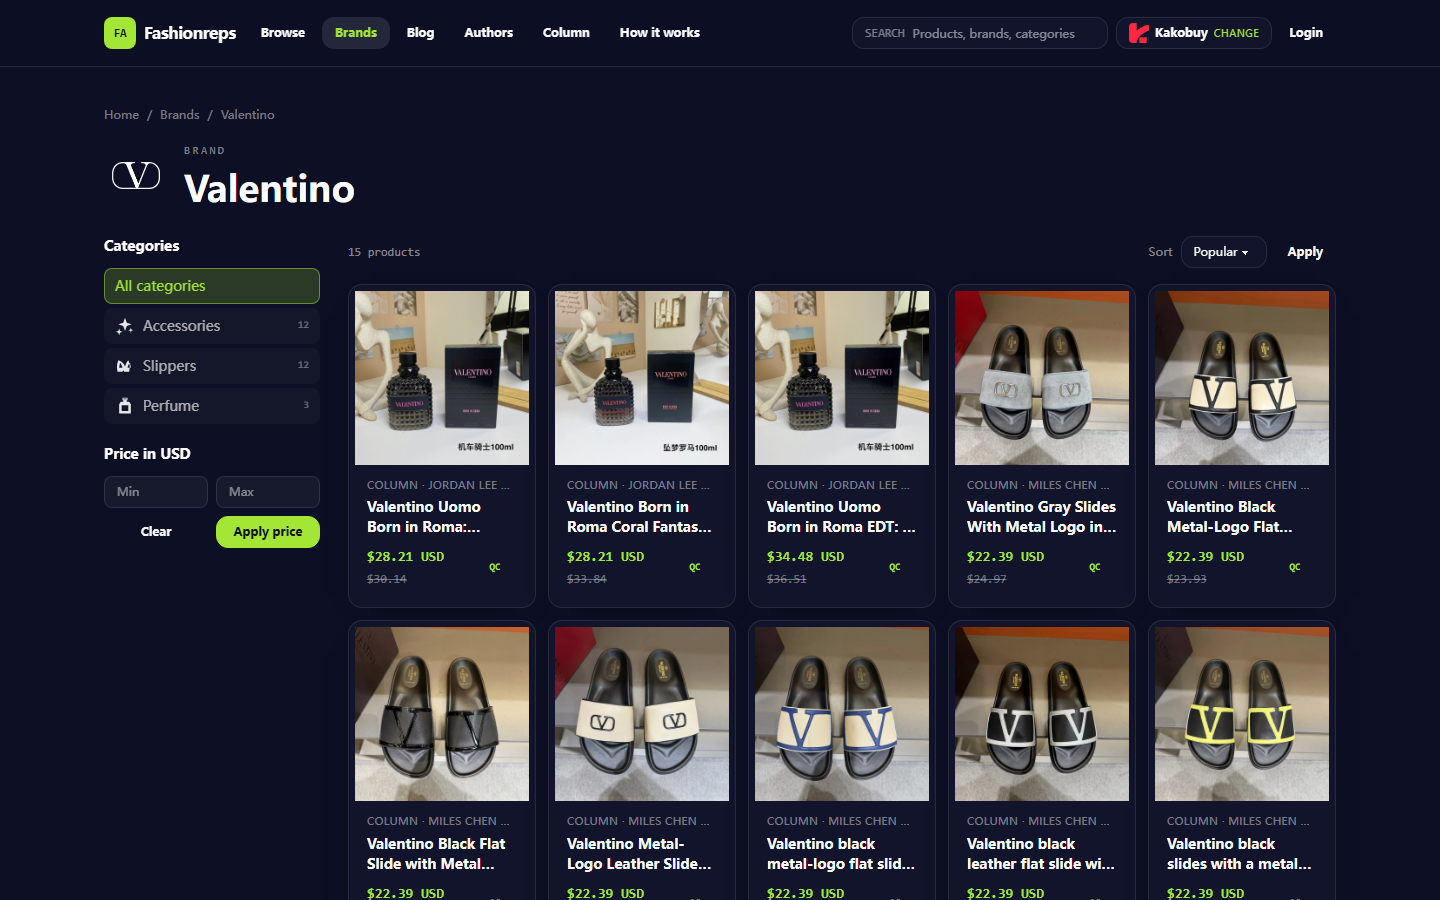1440x900 pixels.
Task: Open the Column page
Action: (566, 33)
